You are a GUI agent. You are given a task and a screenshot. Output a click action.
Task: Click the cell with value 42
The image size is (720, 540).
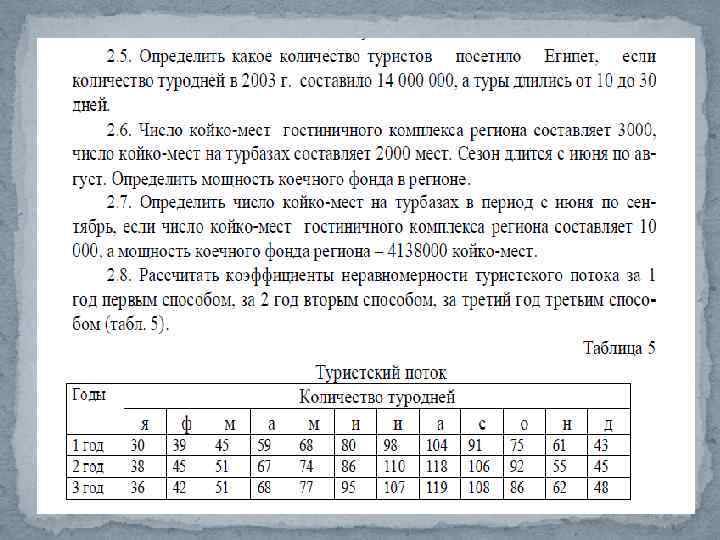point(179,487)
